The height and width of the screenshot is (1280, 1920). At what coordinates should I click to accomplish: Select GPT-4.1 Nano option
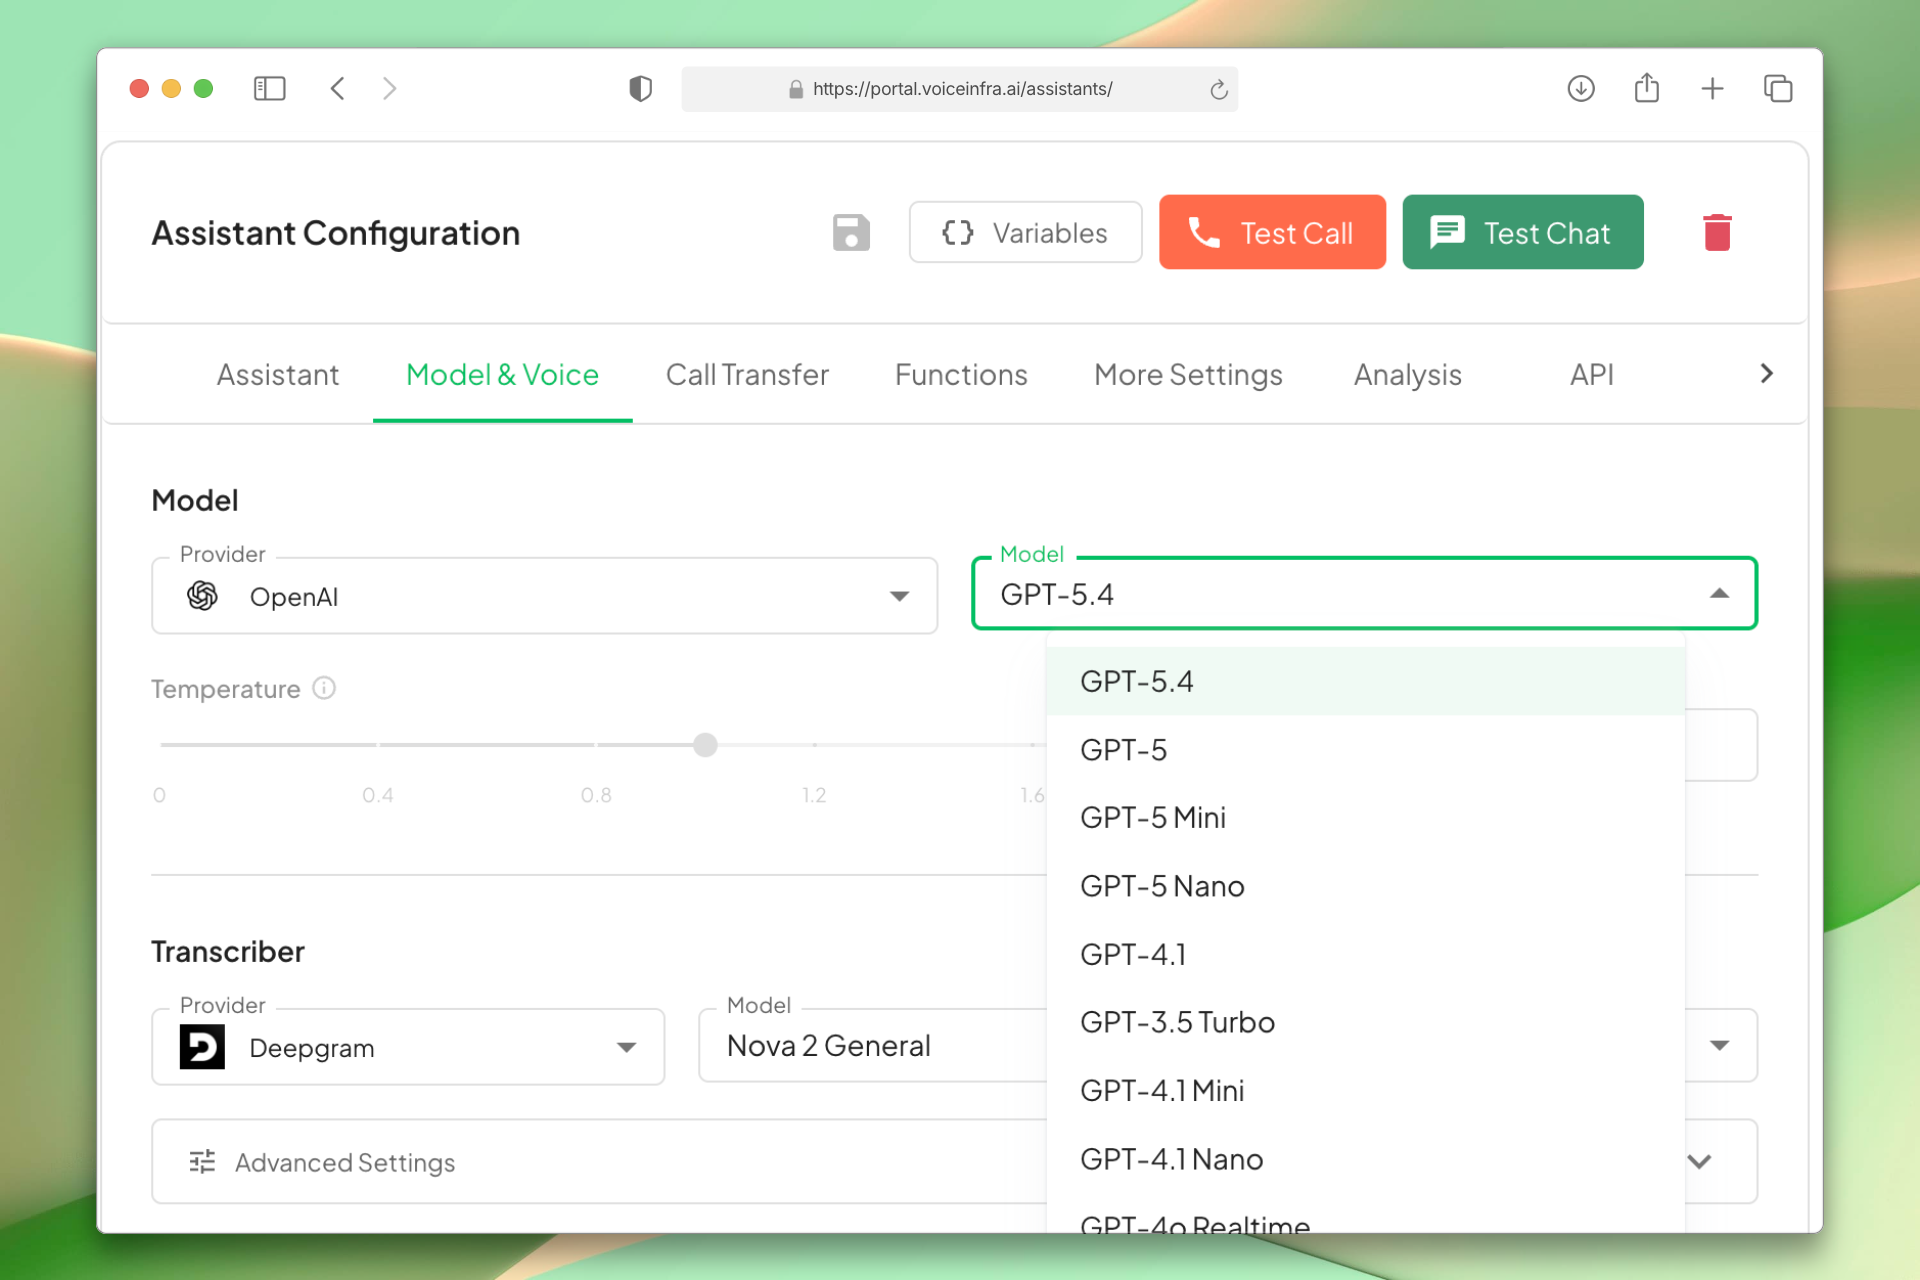[1365, 1159]
